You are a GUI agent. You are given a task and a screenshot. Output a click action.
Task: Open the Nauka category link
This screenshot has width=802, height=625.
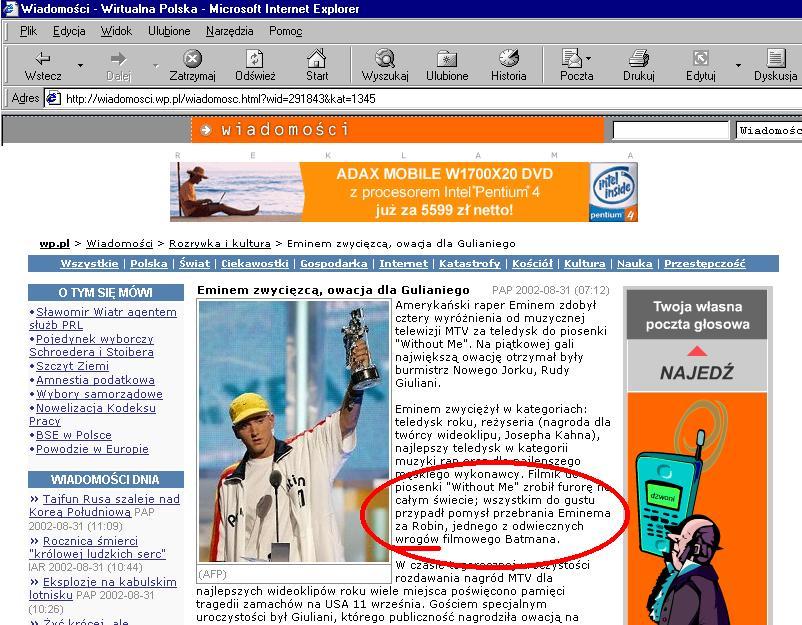[635, 263]
